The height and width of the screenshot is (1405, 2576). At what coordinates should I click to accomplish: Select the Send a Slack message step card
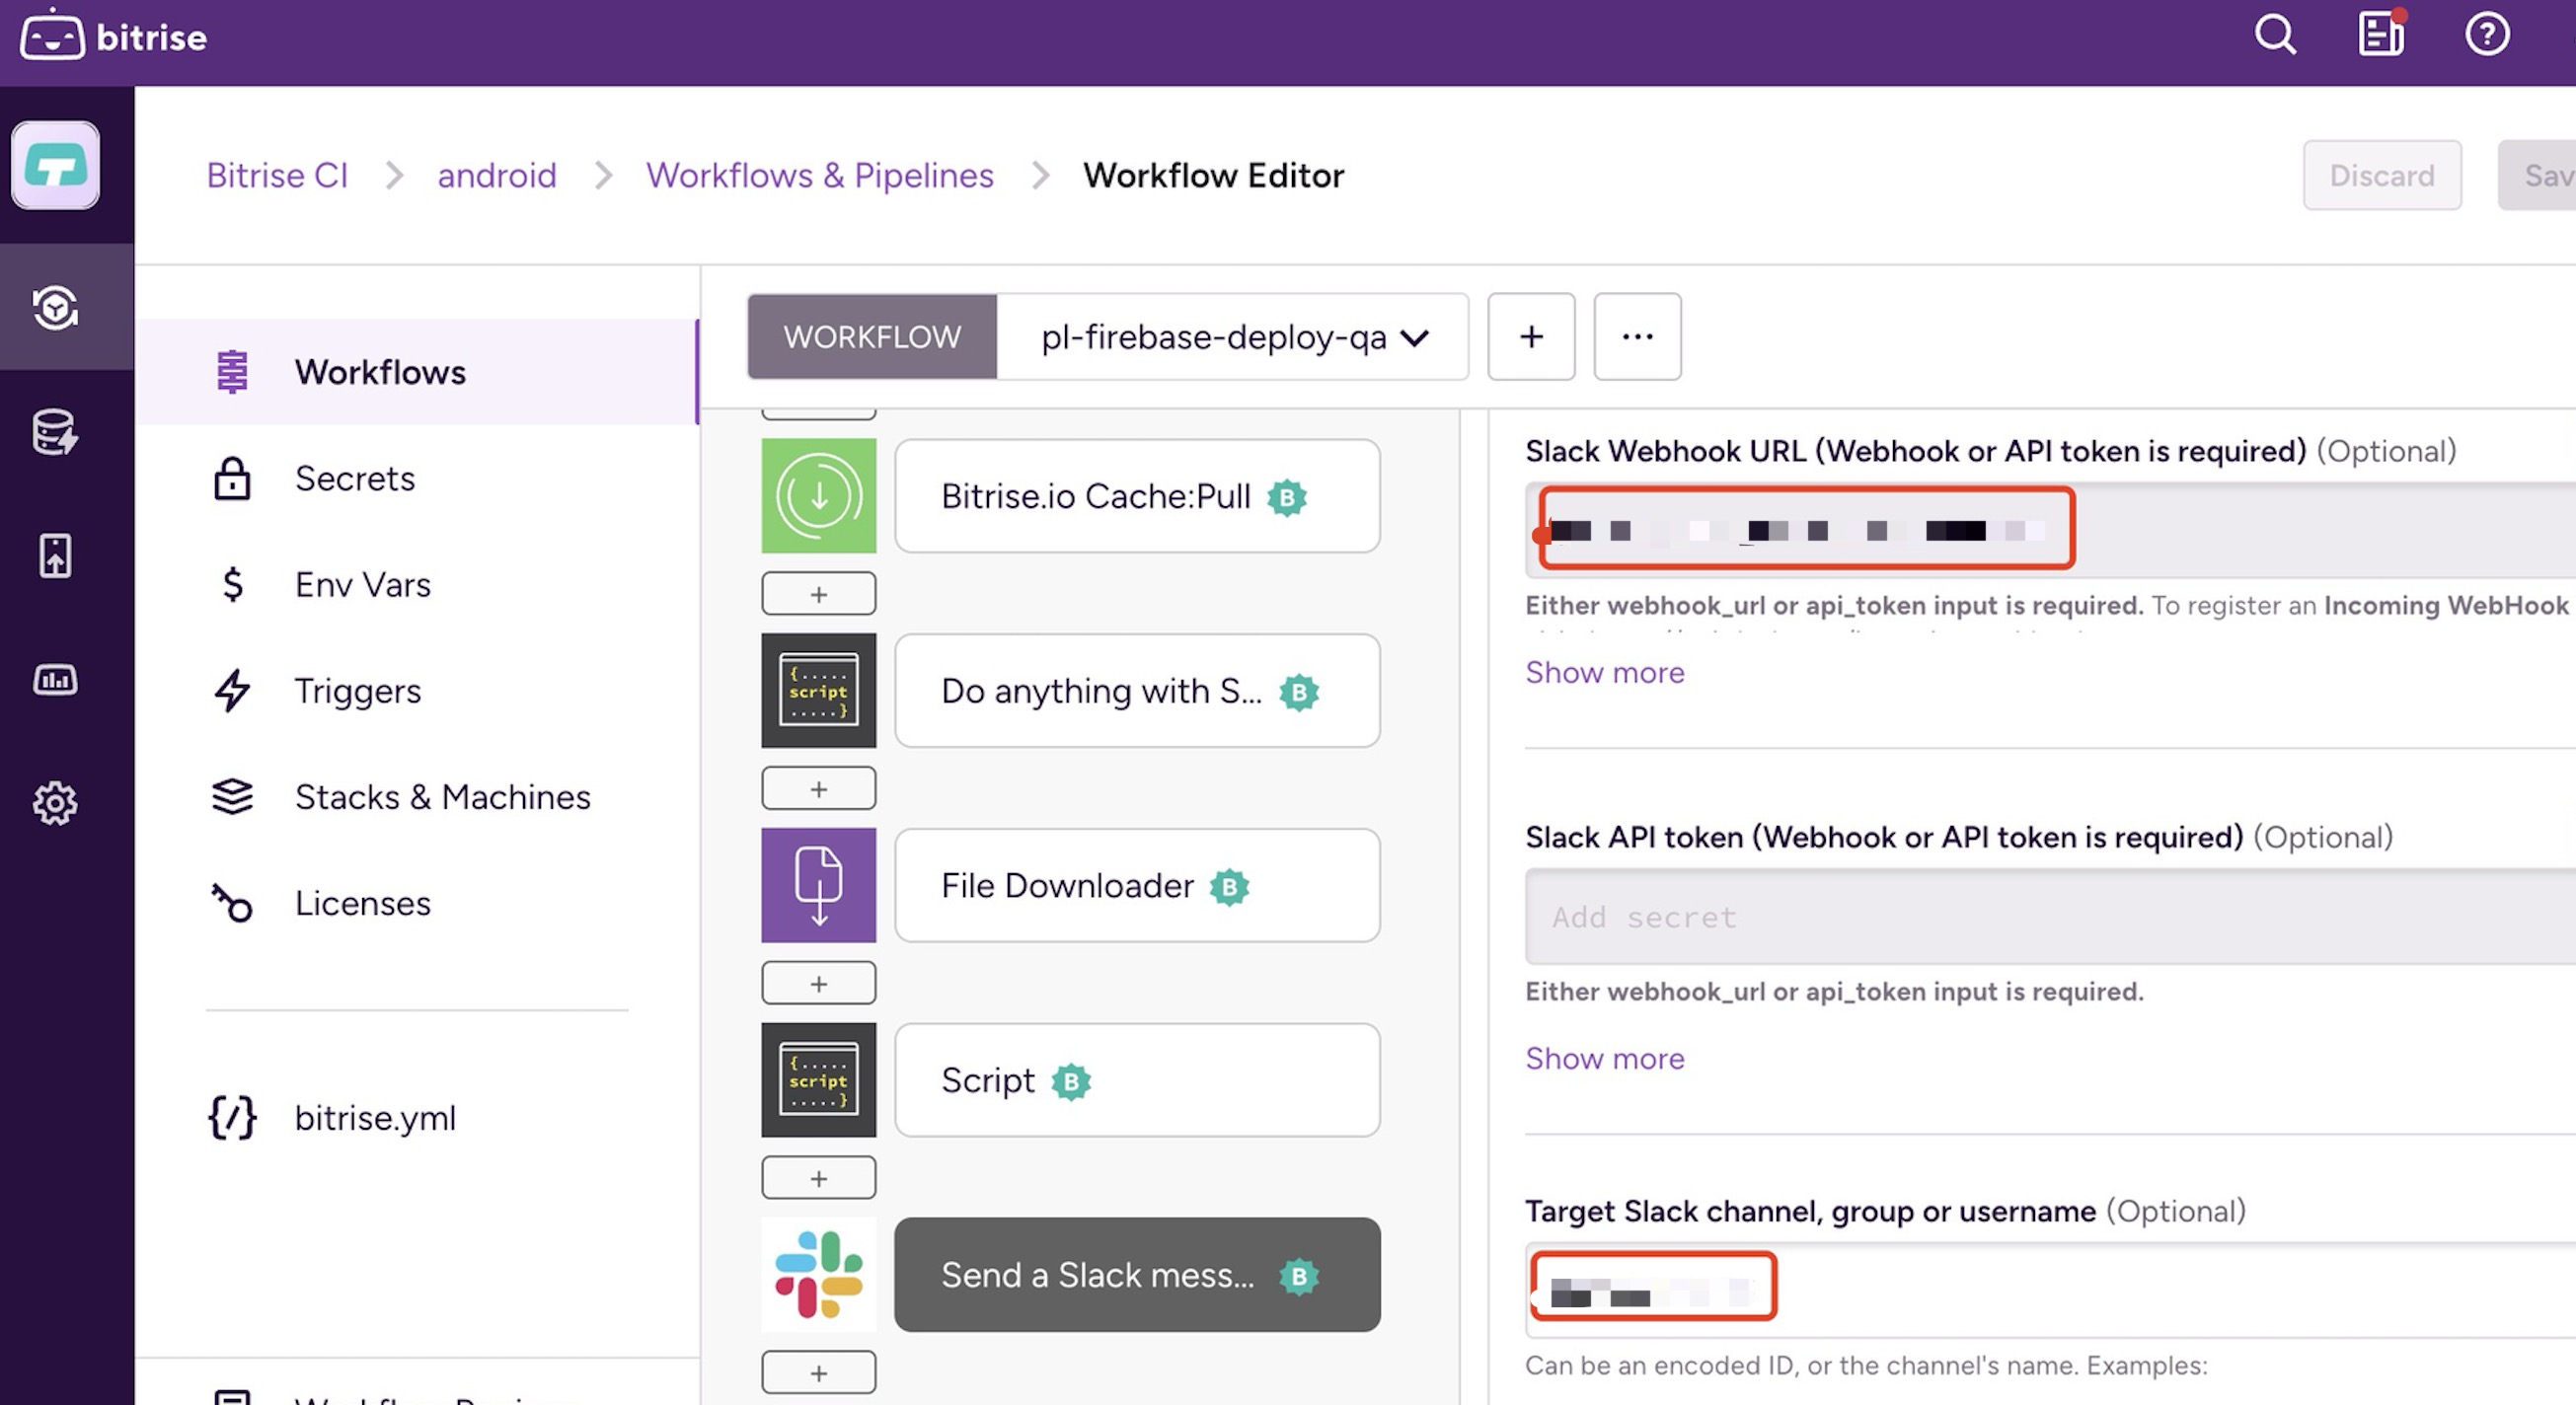tap(1137, 1275)
